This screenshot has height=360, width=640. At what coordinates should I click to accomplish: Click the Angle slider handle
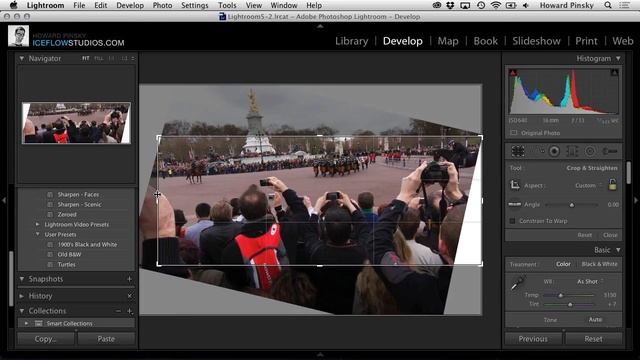coord(572,205)
